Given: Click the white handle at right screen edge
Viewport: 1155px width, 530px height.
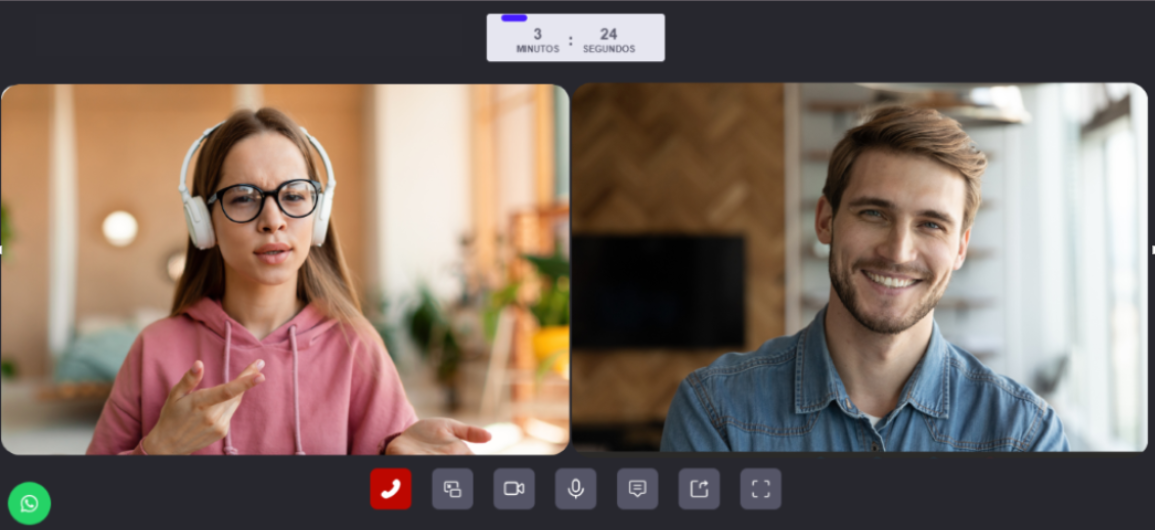Looking at the screenshot, I should pyautogui.click(x=1153, y=250).
